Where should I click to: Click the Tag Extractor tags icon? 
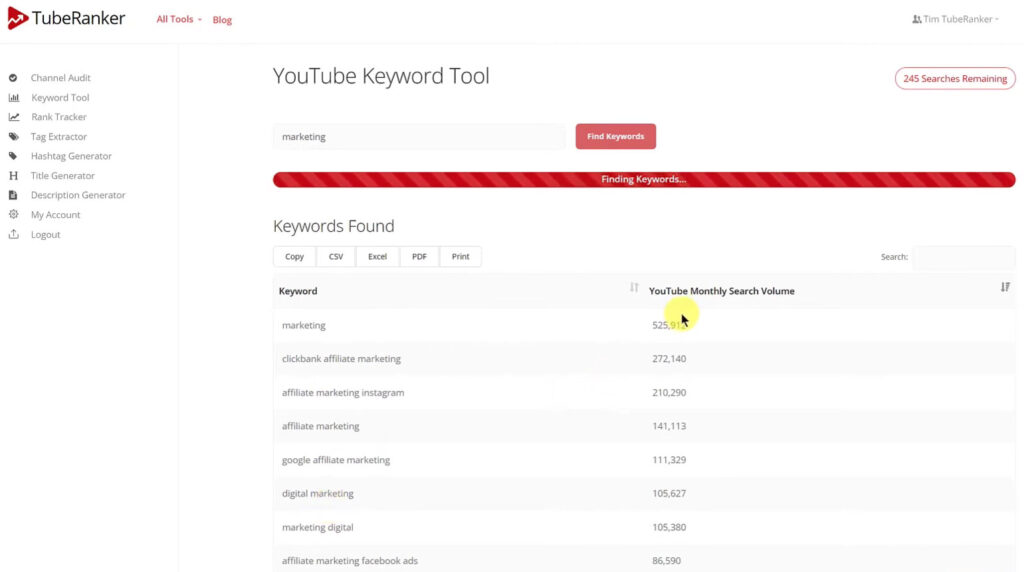tap(14, 136)
